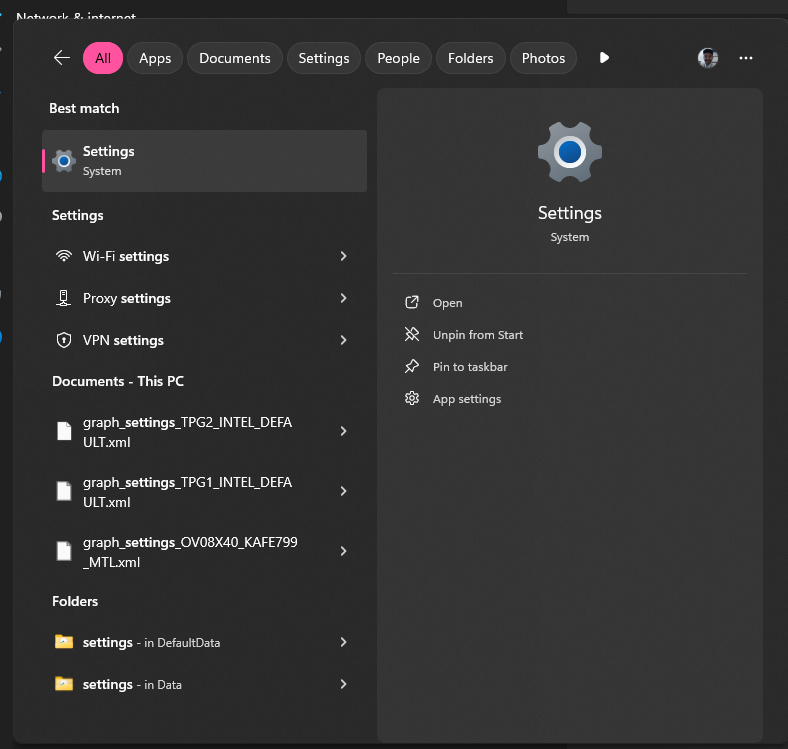Click the user profile avatar

coord(708,58)
